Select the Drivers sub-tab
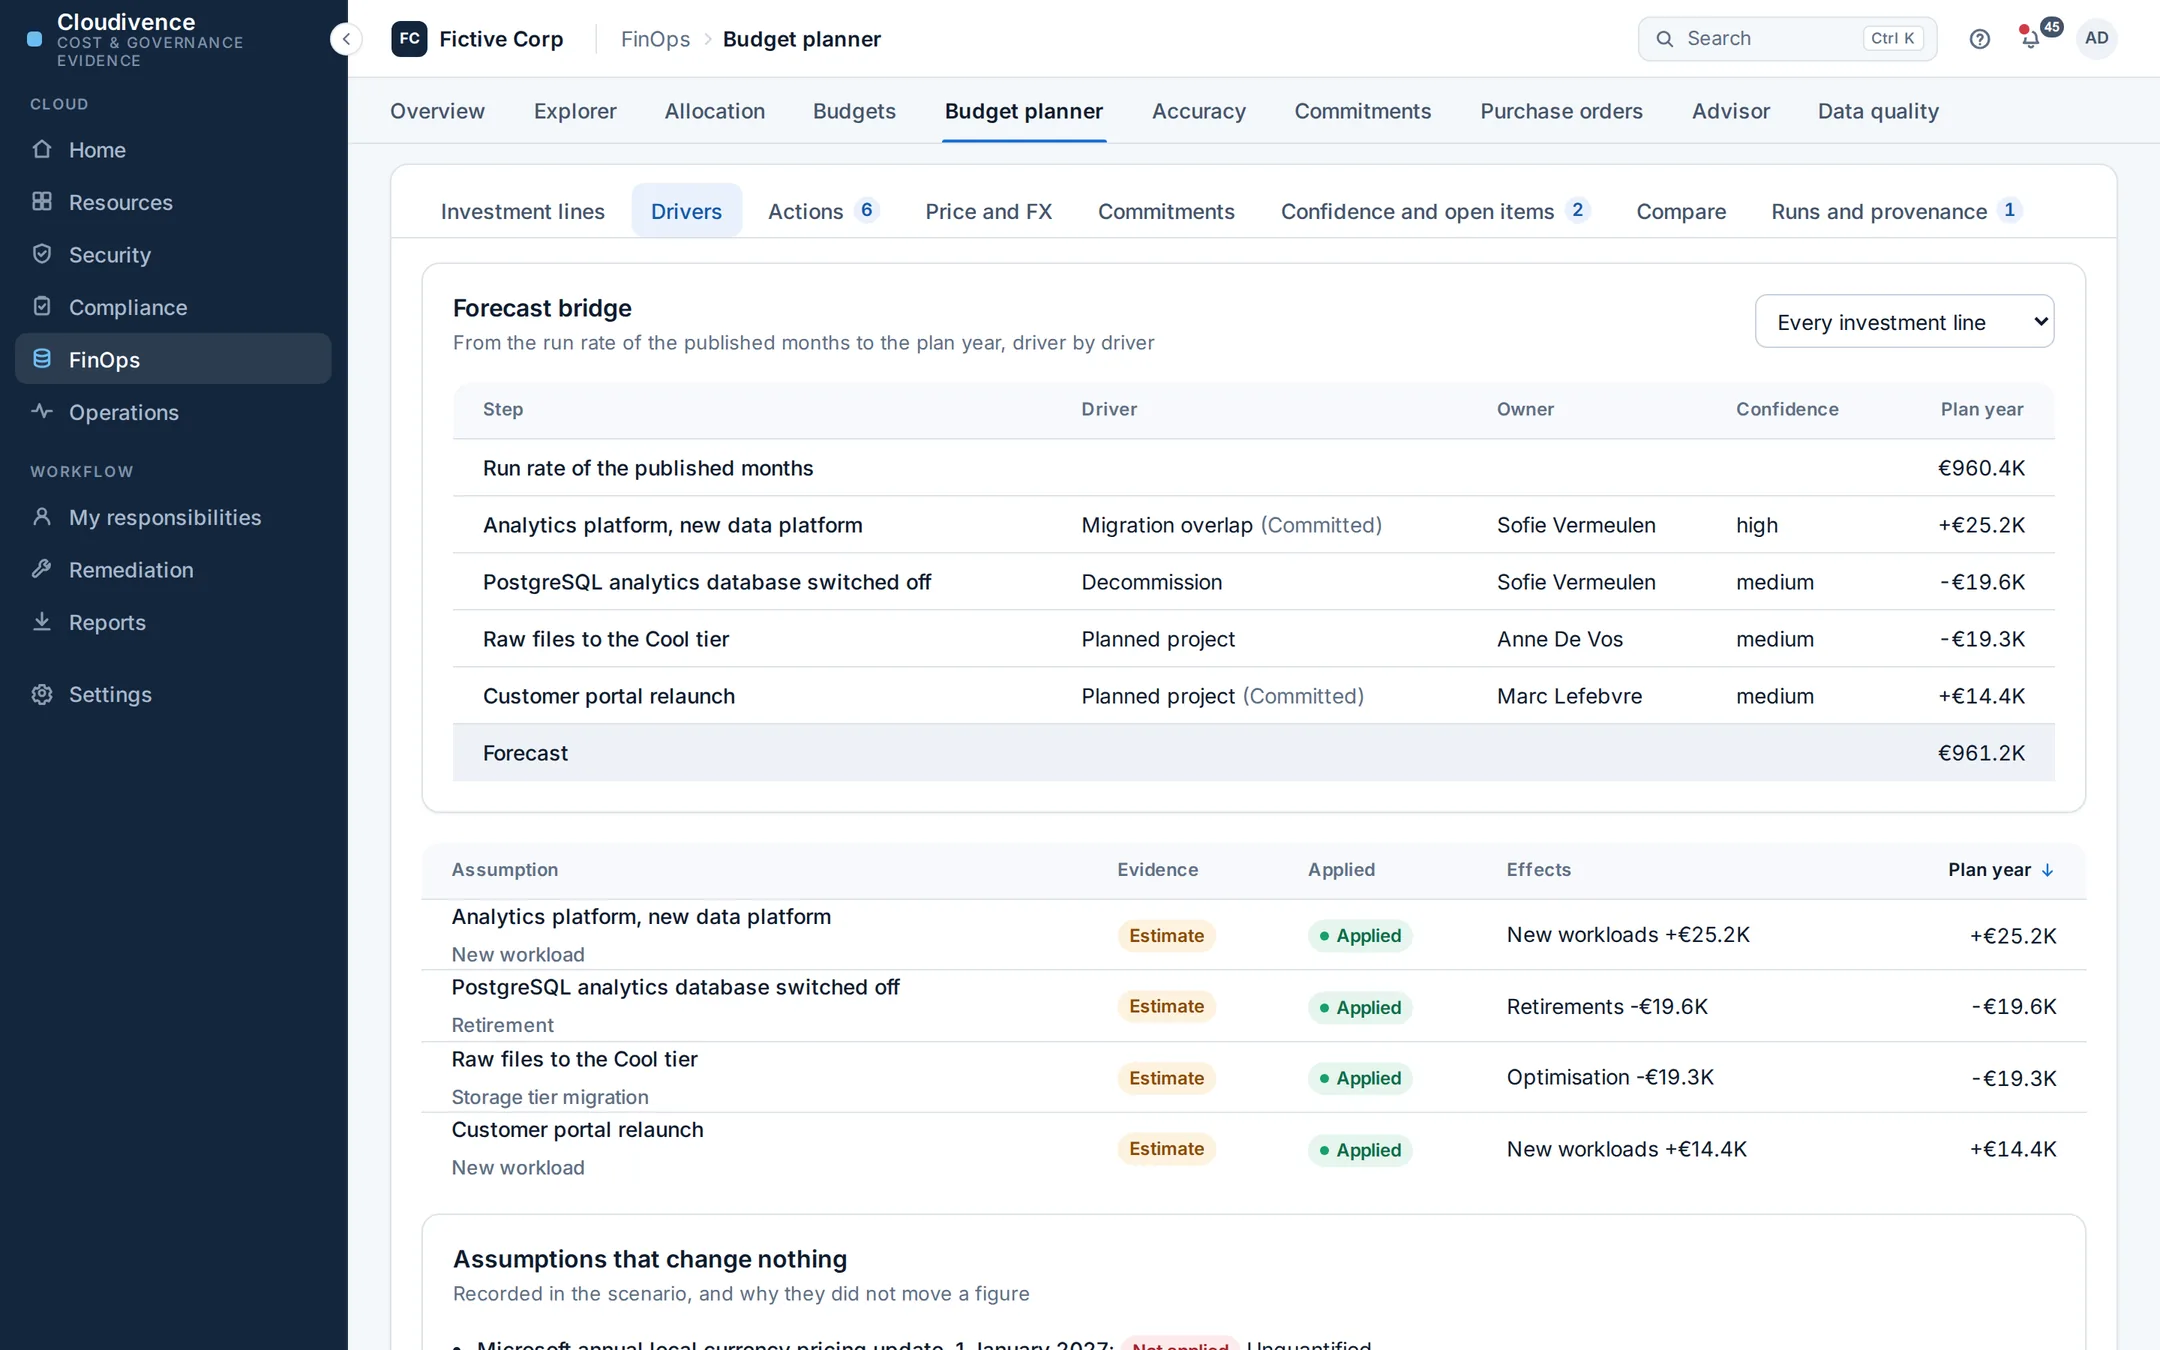This screenshot has width=2160, height=1350. [686, 211]
